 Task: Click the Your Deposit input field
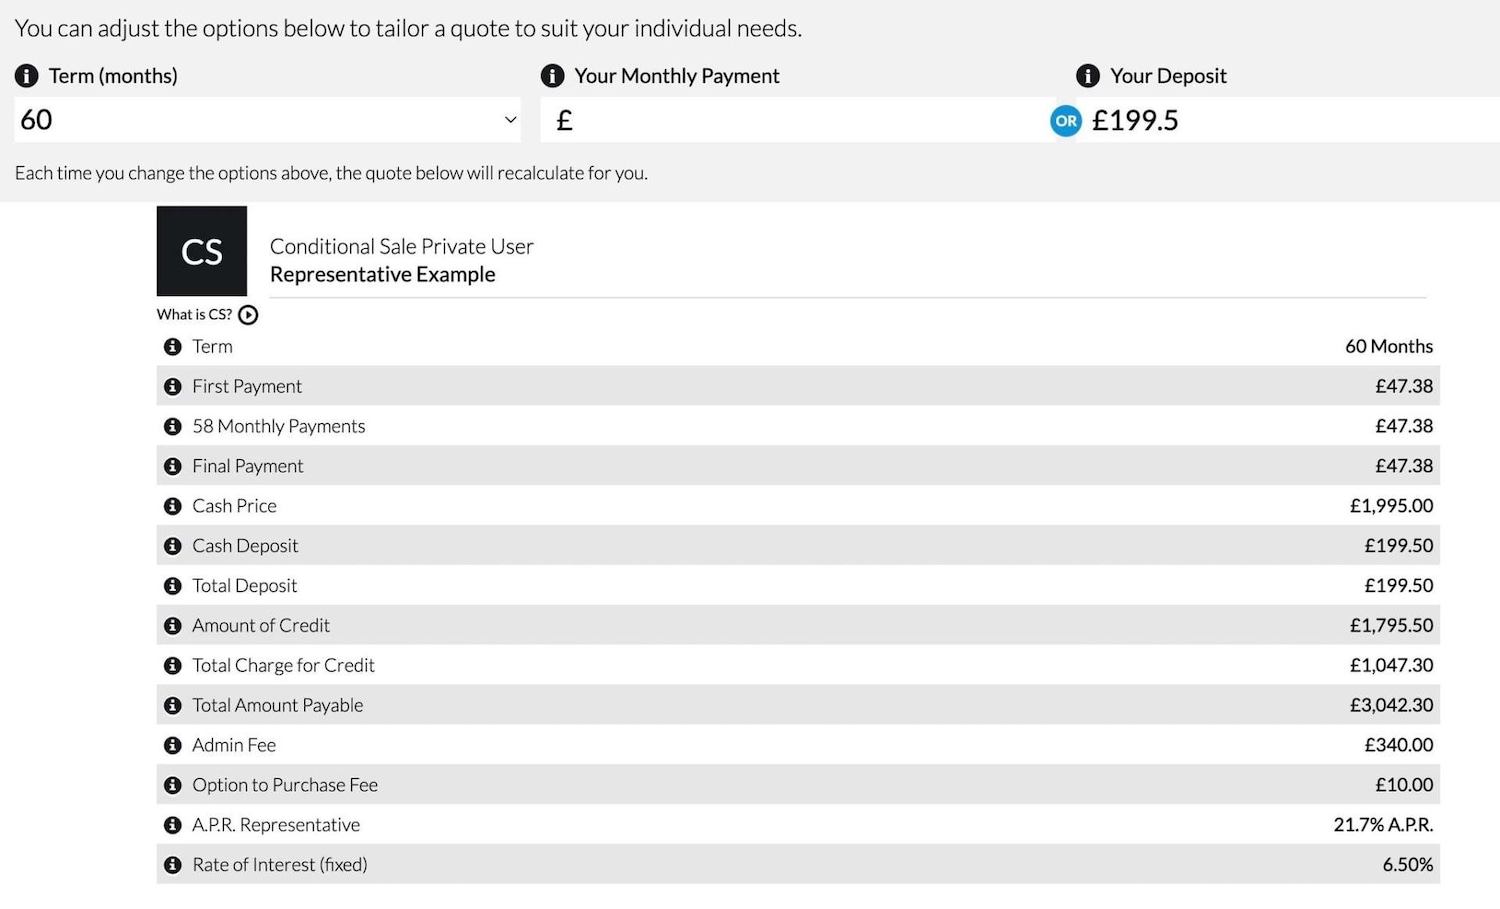click(x=1290, y=120)
